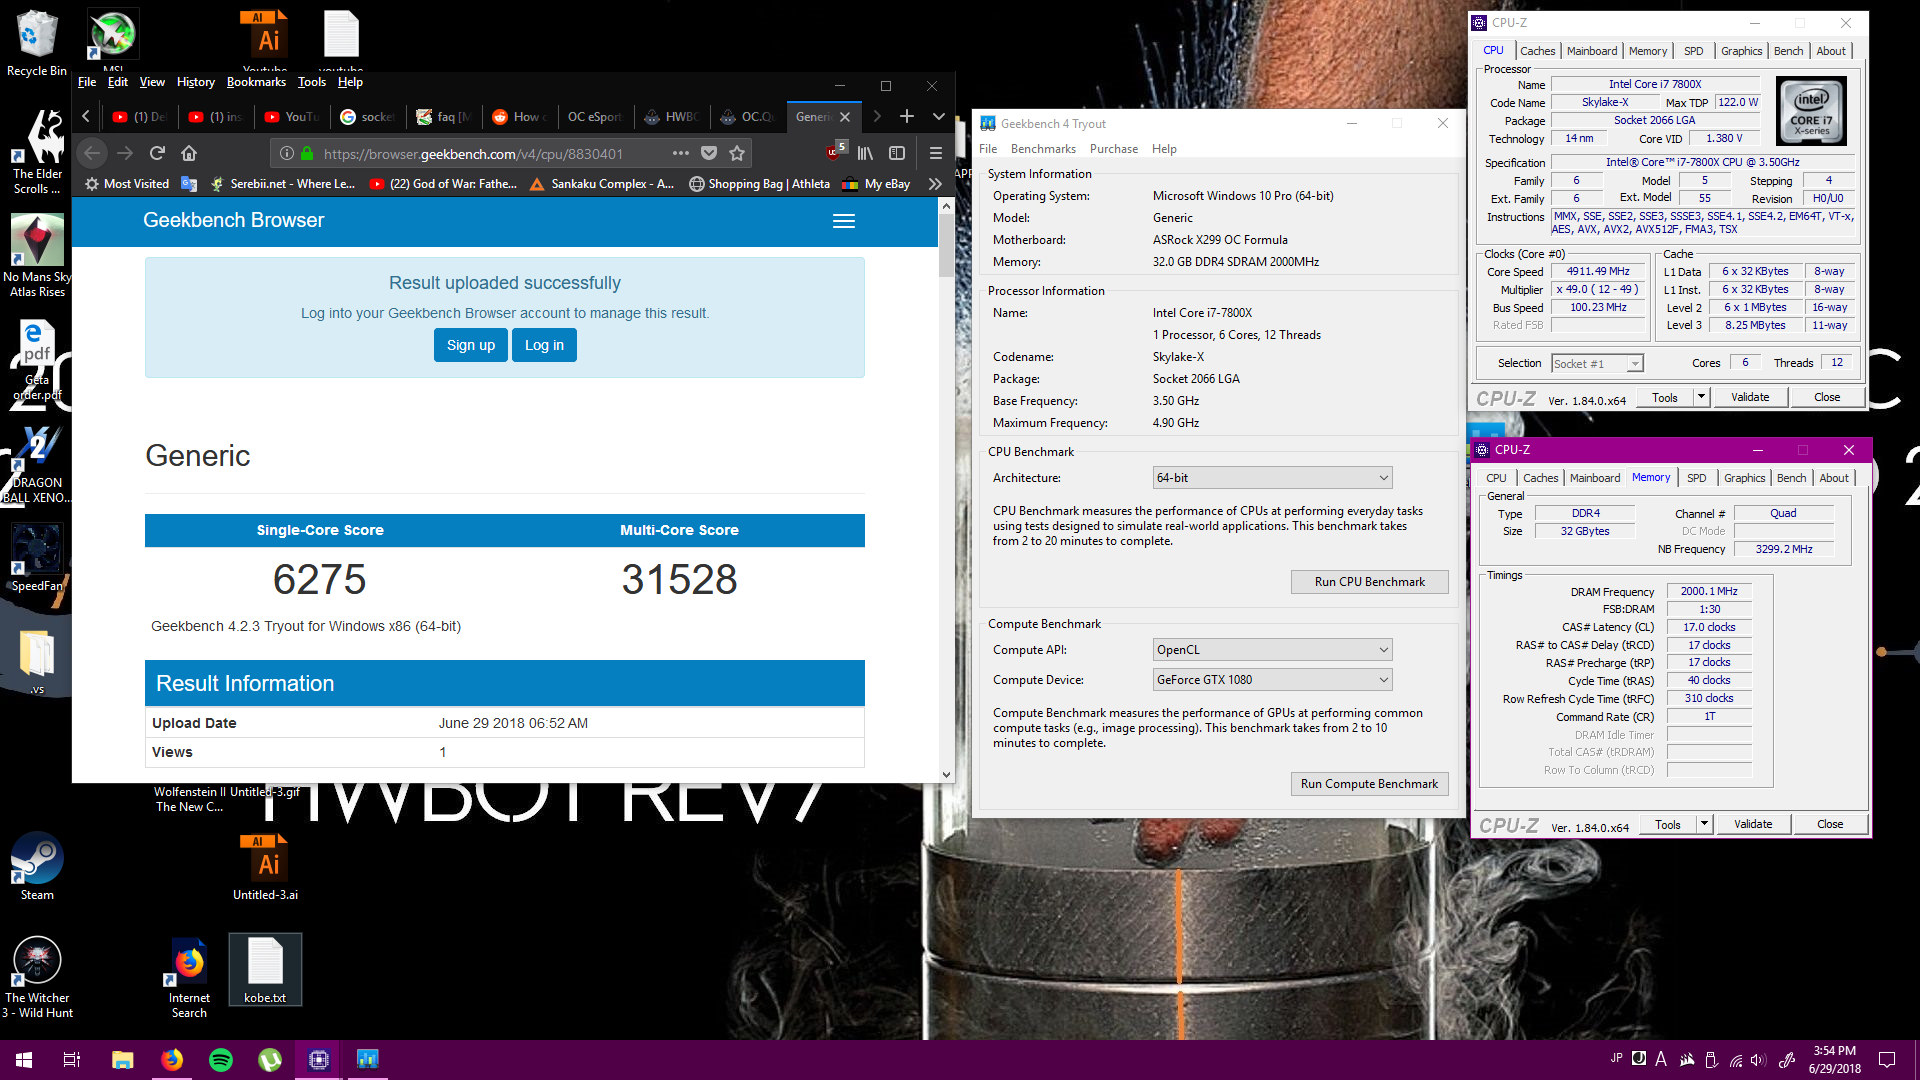Viewport: 1920px width, 1080px height.
Task: Open Purchase menu in Geekbench 4
Action: (x=1113, y=149)
